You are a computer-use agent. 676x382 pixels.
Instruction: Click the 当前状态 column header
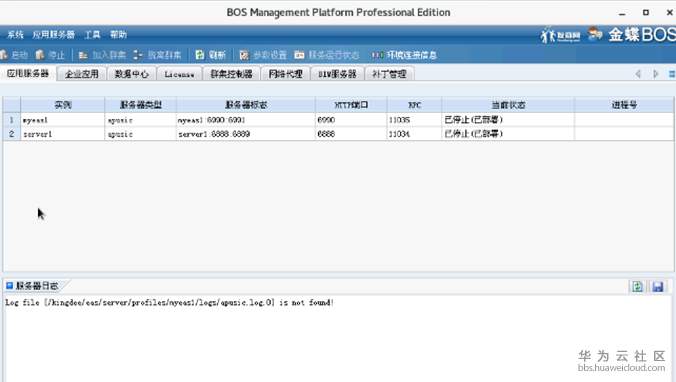pyautogui.click(x=508, y=105)
